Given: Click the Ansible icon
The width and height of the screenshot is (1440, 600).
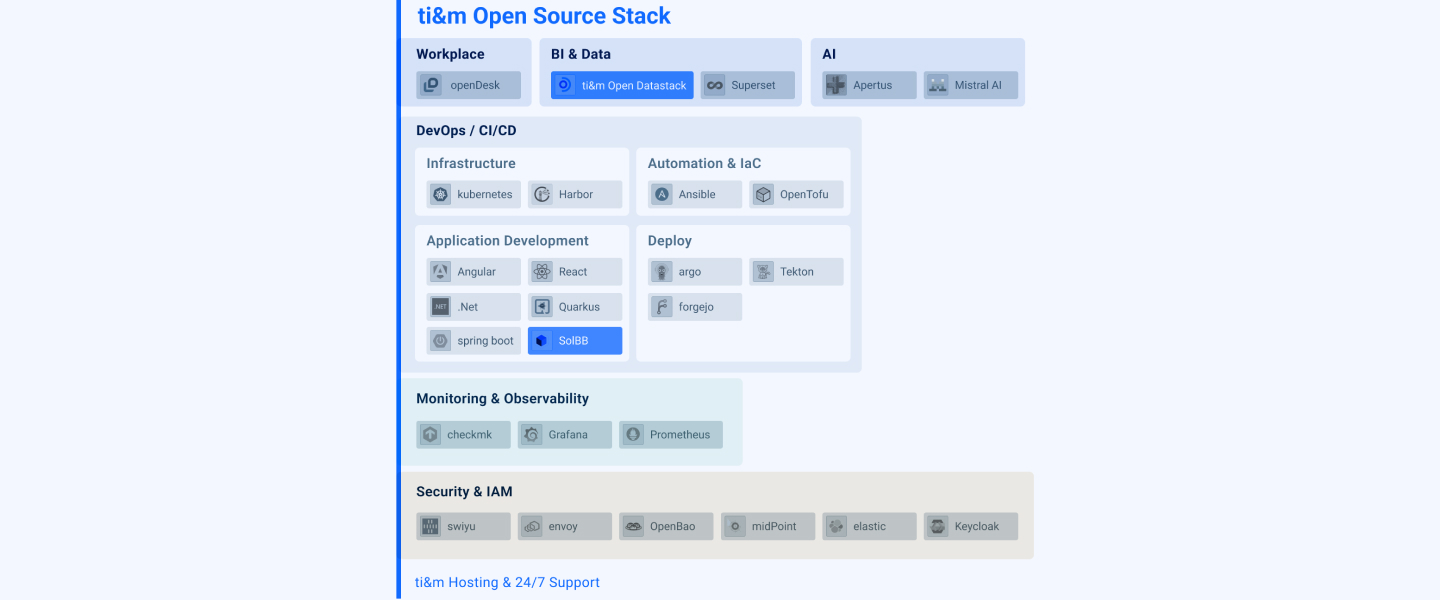Looking at the screenshot, I should click(661, 194).
